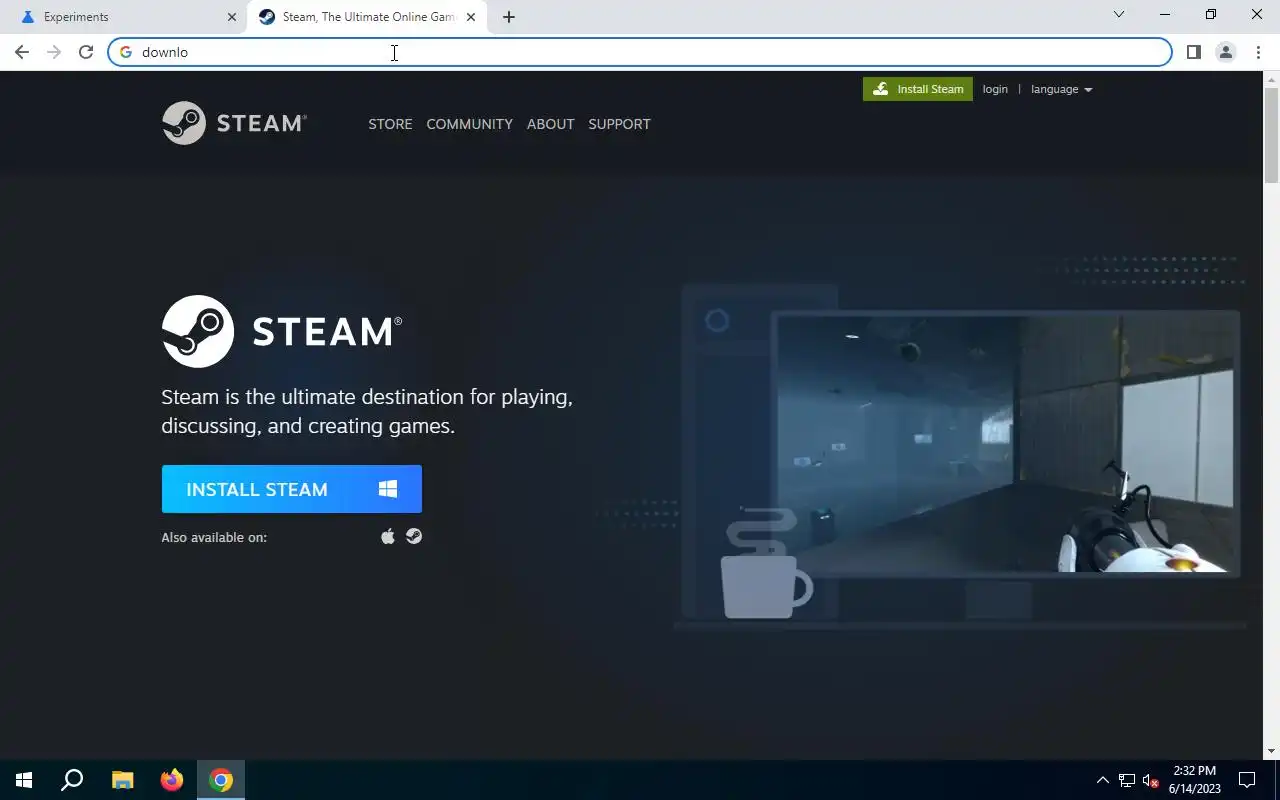Open Windows taskbar search
Screen dimensions: 1280x800
tap(72, 780)
